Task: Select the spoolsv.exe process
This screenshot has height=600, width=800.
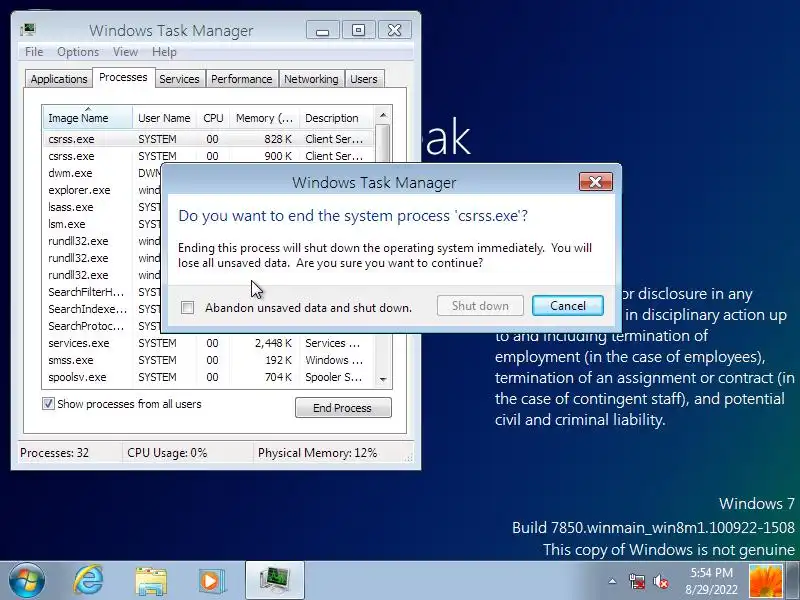Action: [x=208, y=377]
